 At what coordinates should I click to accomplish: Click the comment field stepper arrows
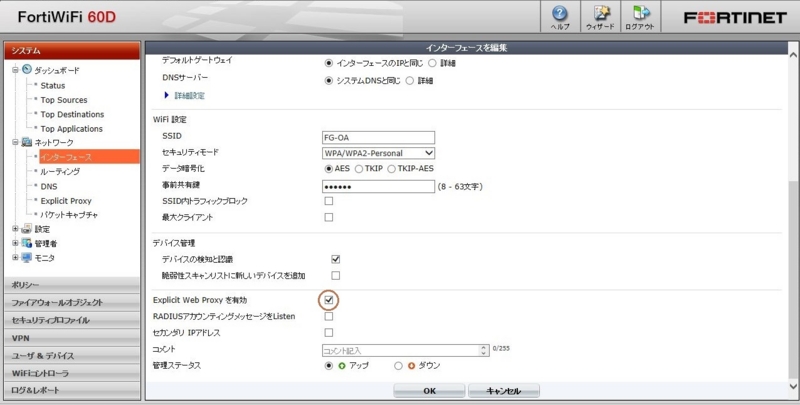[x=484, y=350]
